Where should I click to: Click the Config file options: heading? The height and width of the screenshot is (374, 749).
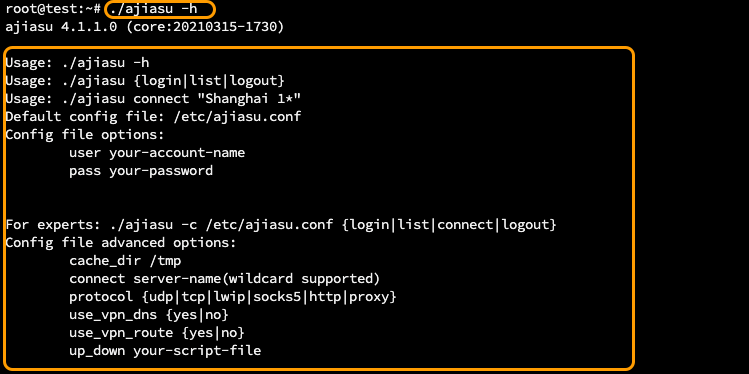pos(85,135)
